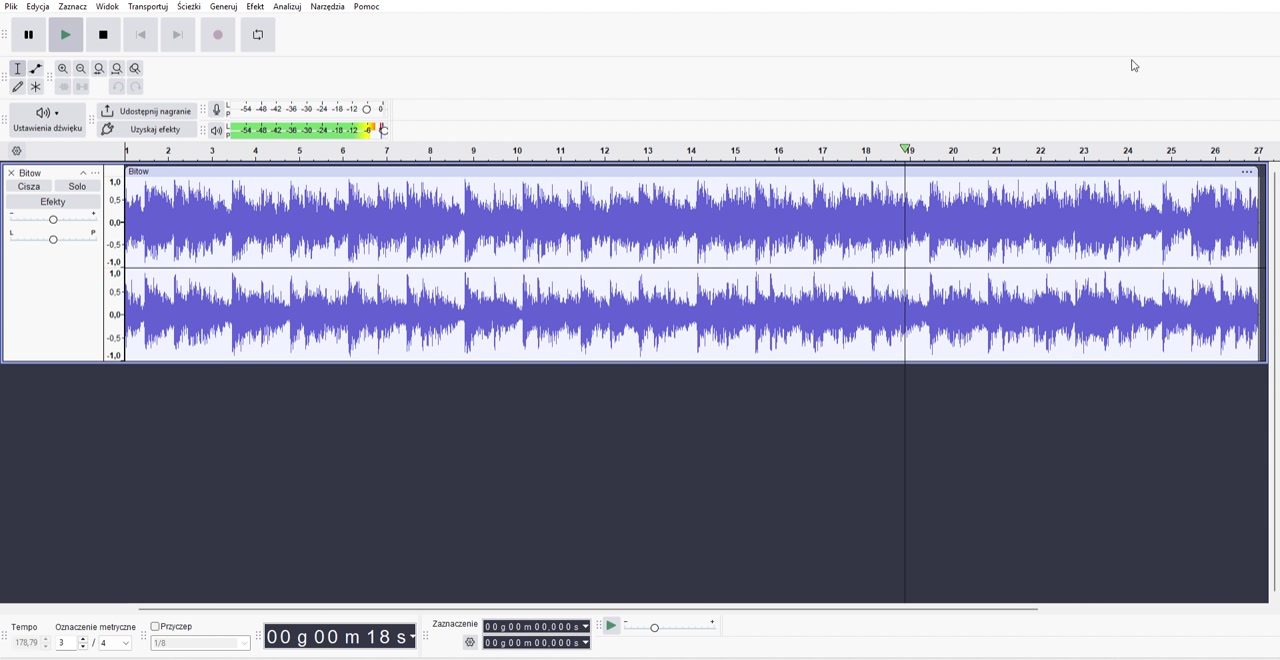The height and width of the screenshot is (660, 1280).
Task: Open the Pomoc menu
Action: click(366, 7)
